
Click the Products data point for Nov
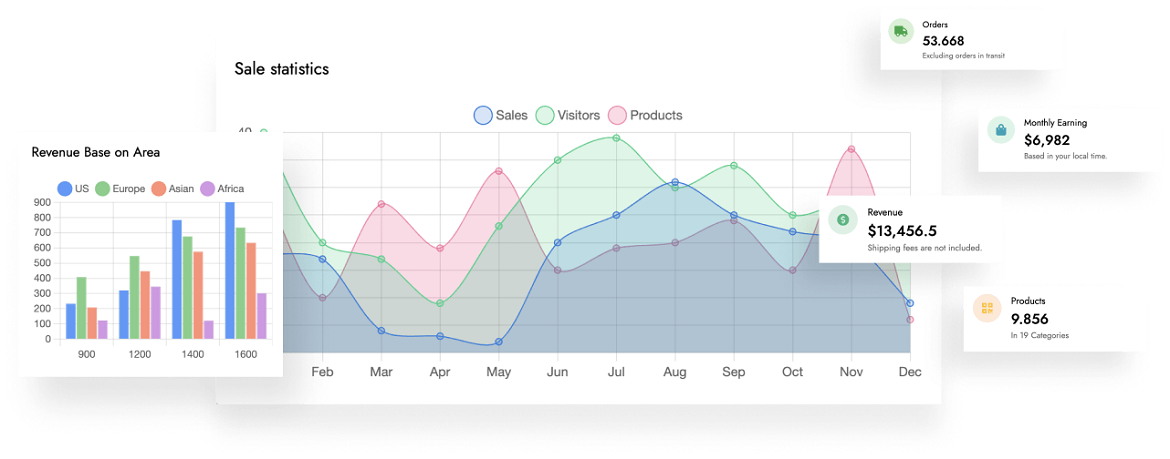851,149
